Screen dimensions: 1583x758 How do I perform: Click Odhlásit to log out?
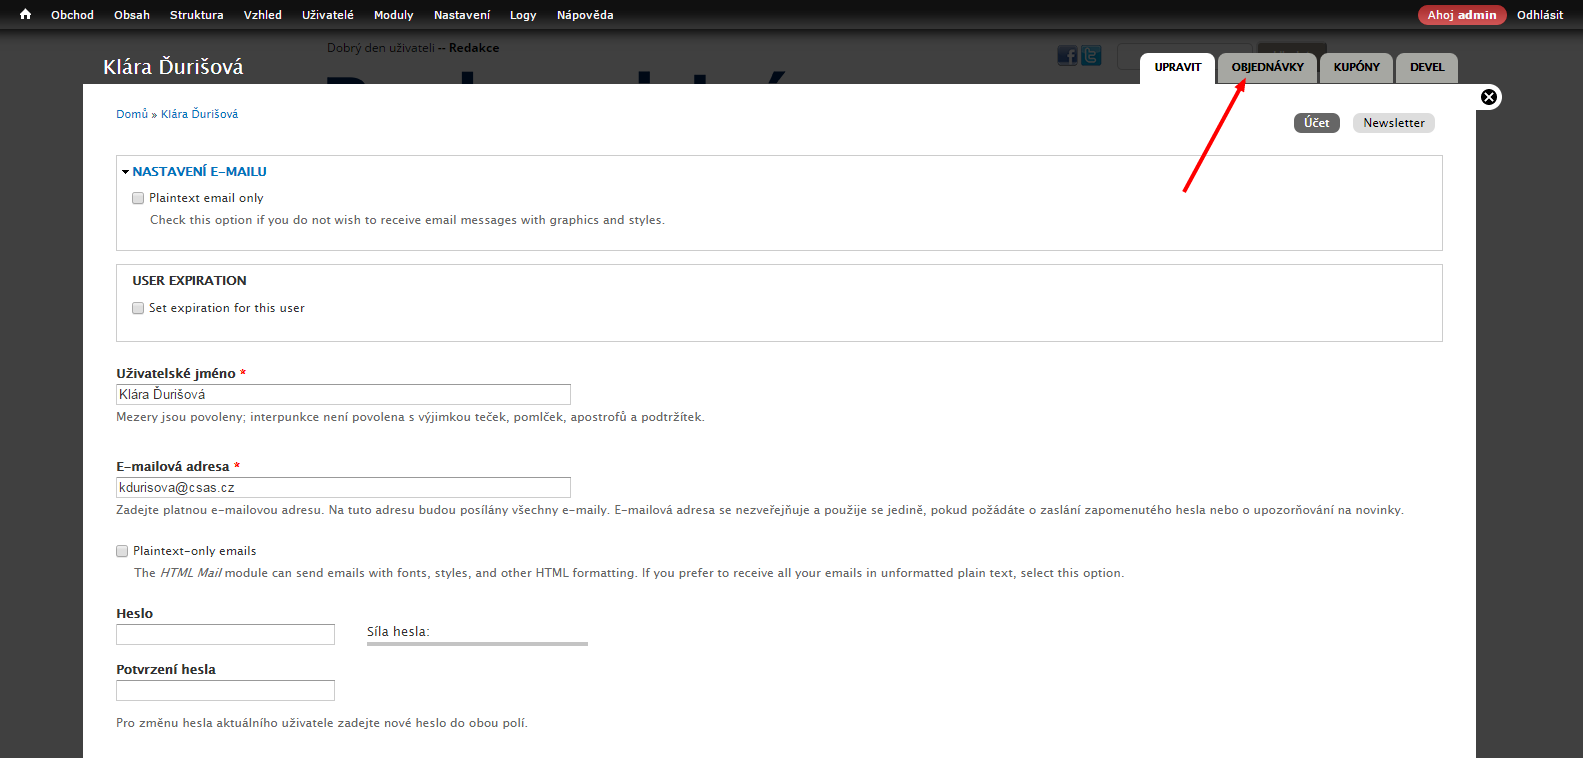tap(1540, 15)
